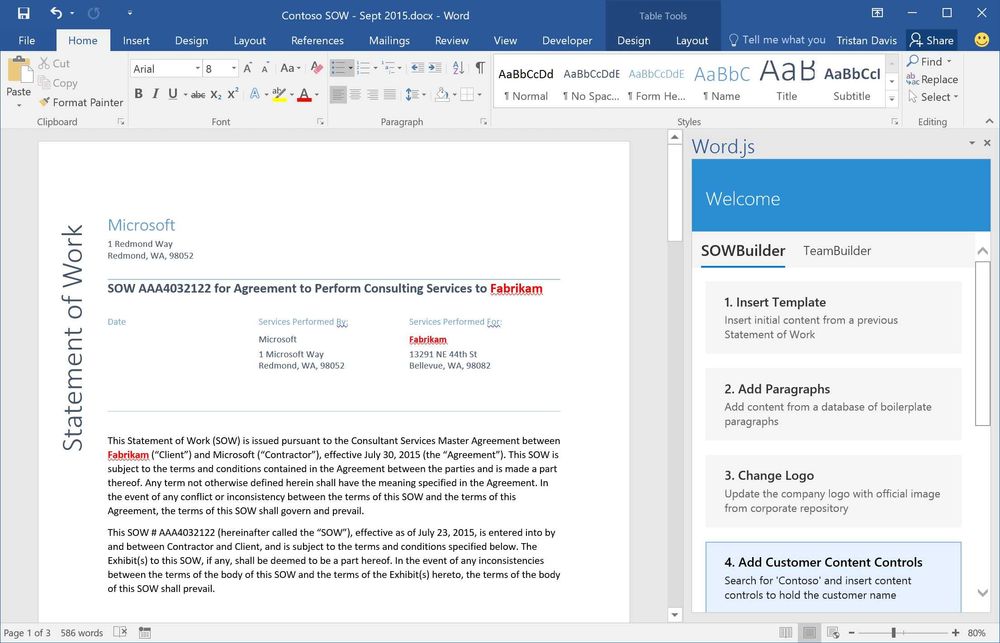Click the zoom in plus button
This screenshot has height=643, width=1000.
(955, 632)
